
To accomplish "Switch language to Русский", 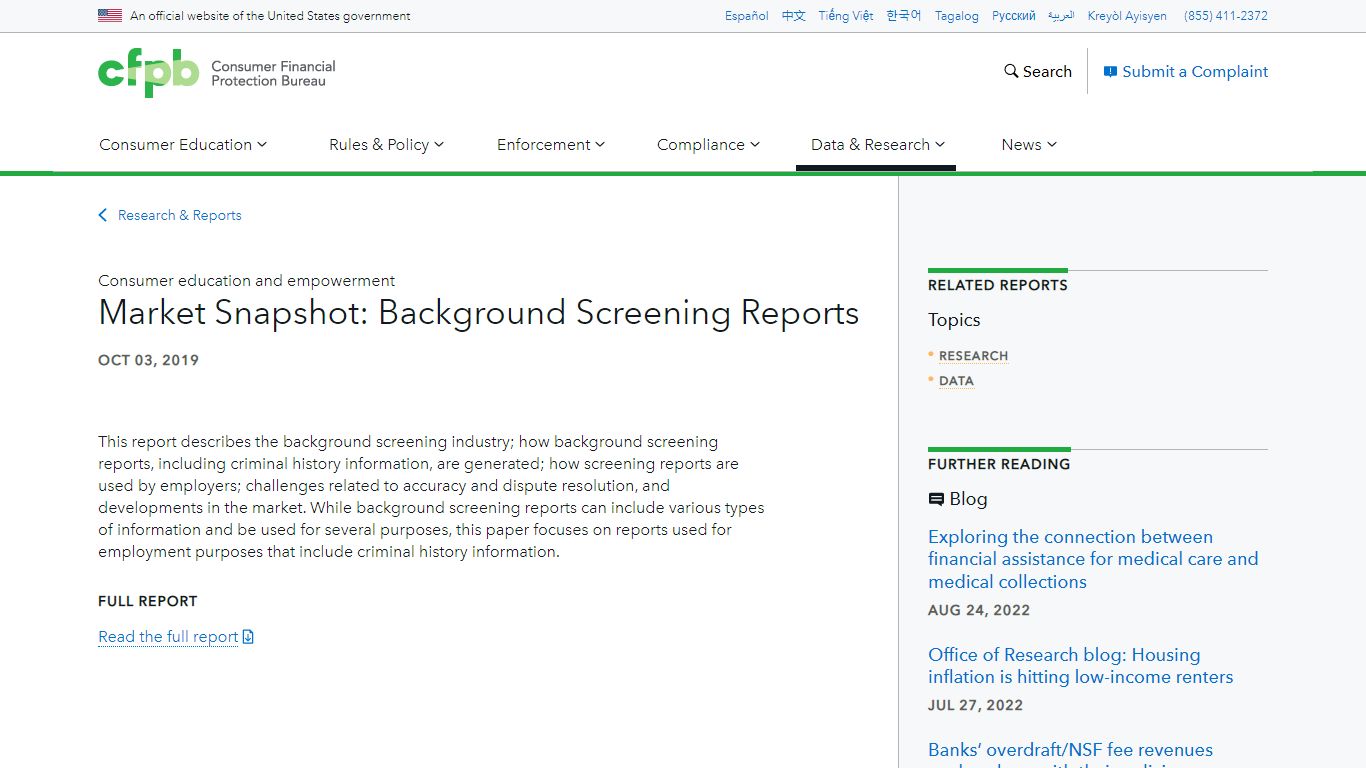I will (1014, 16).
